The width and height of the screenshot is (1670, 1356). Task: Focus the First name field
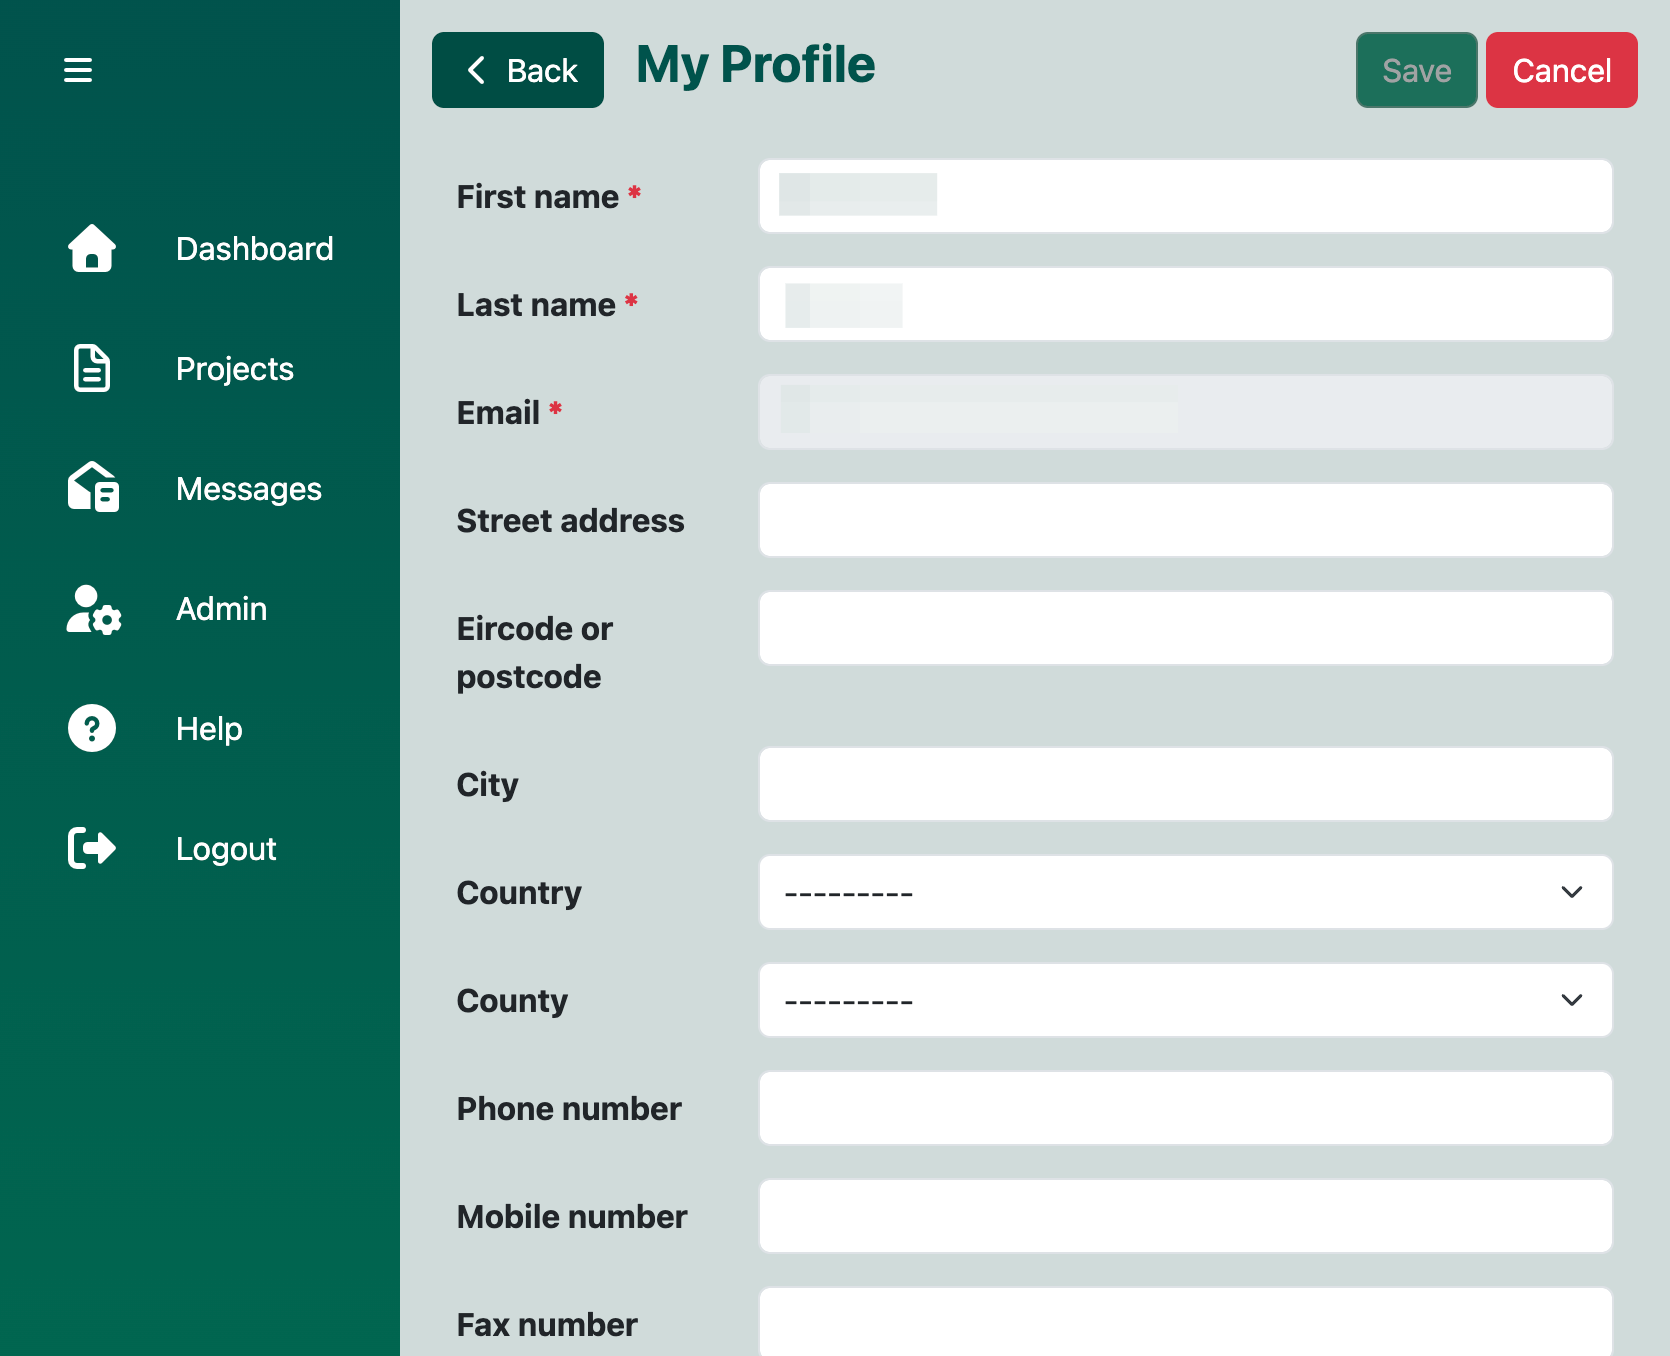click(1186, 196)
